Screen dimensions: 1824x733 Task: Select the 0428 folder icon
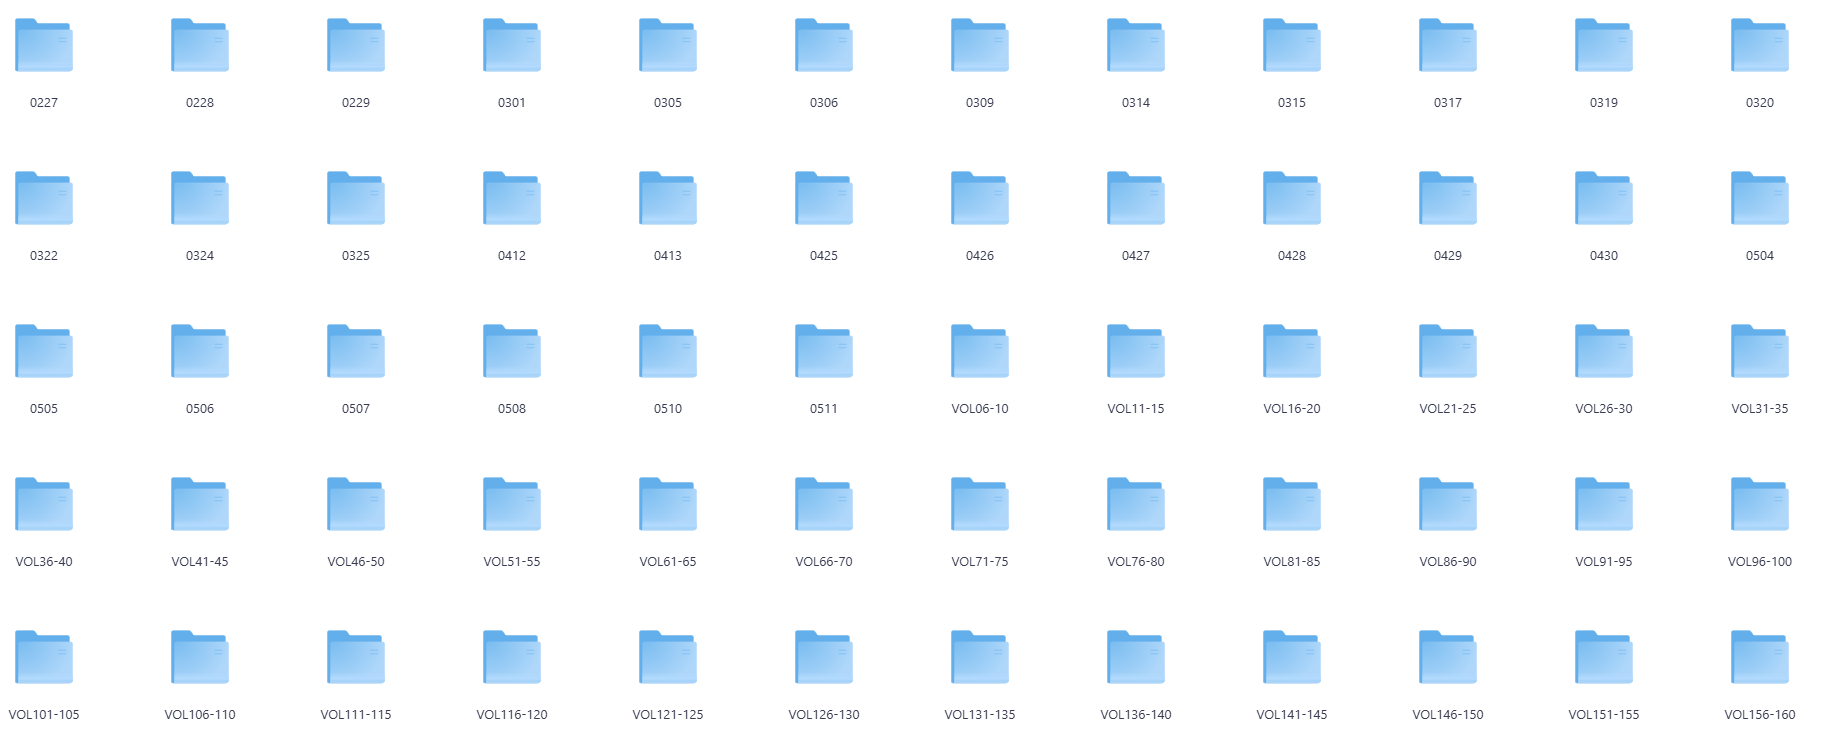(x=1292, y=198)
